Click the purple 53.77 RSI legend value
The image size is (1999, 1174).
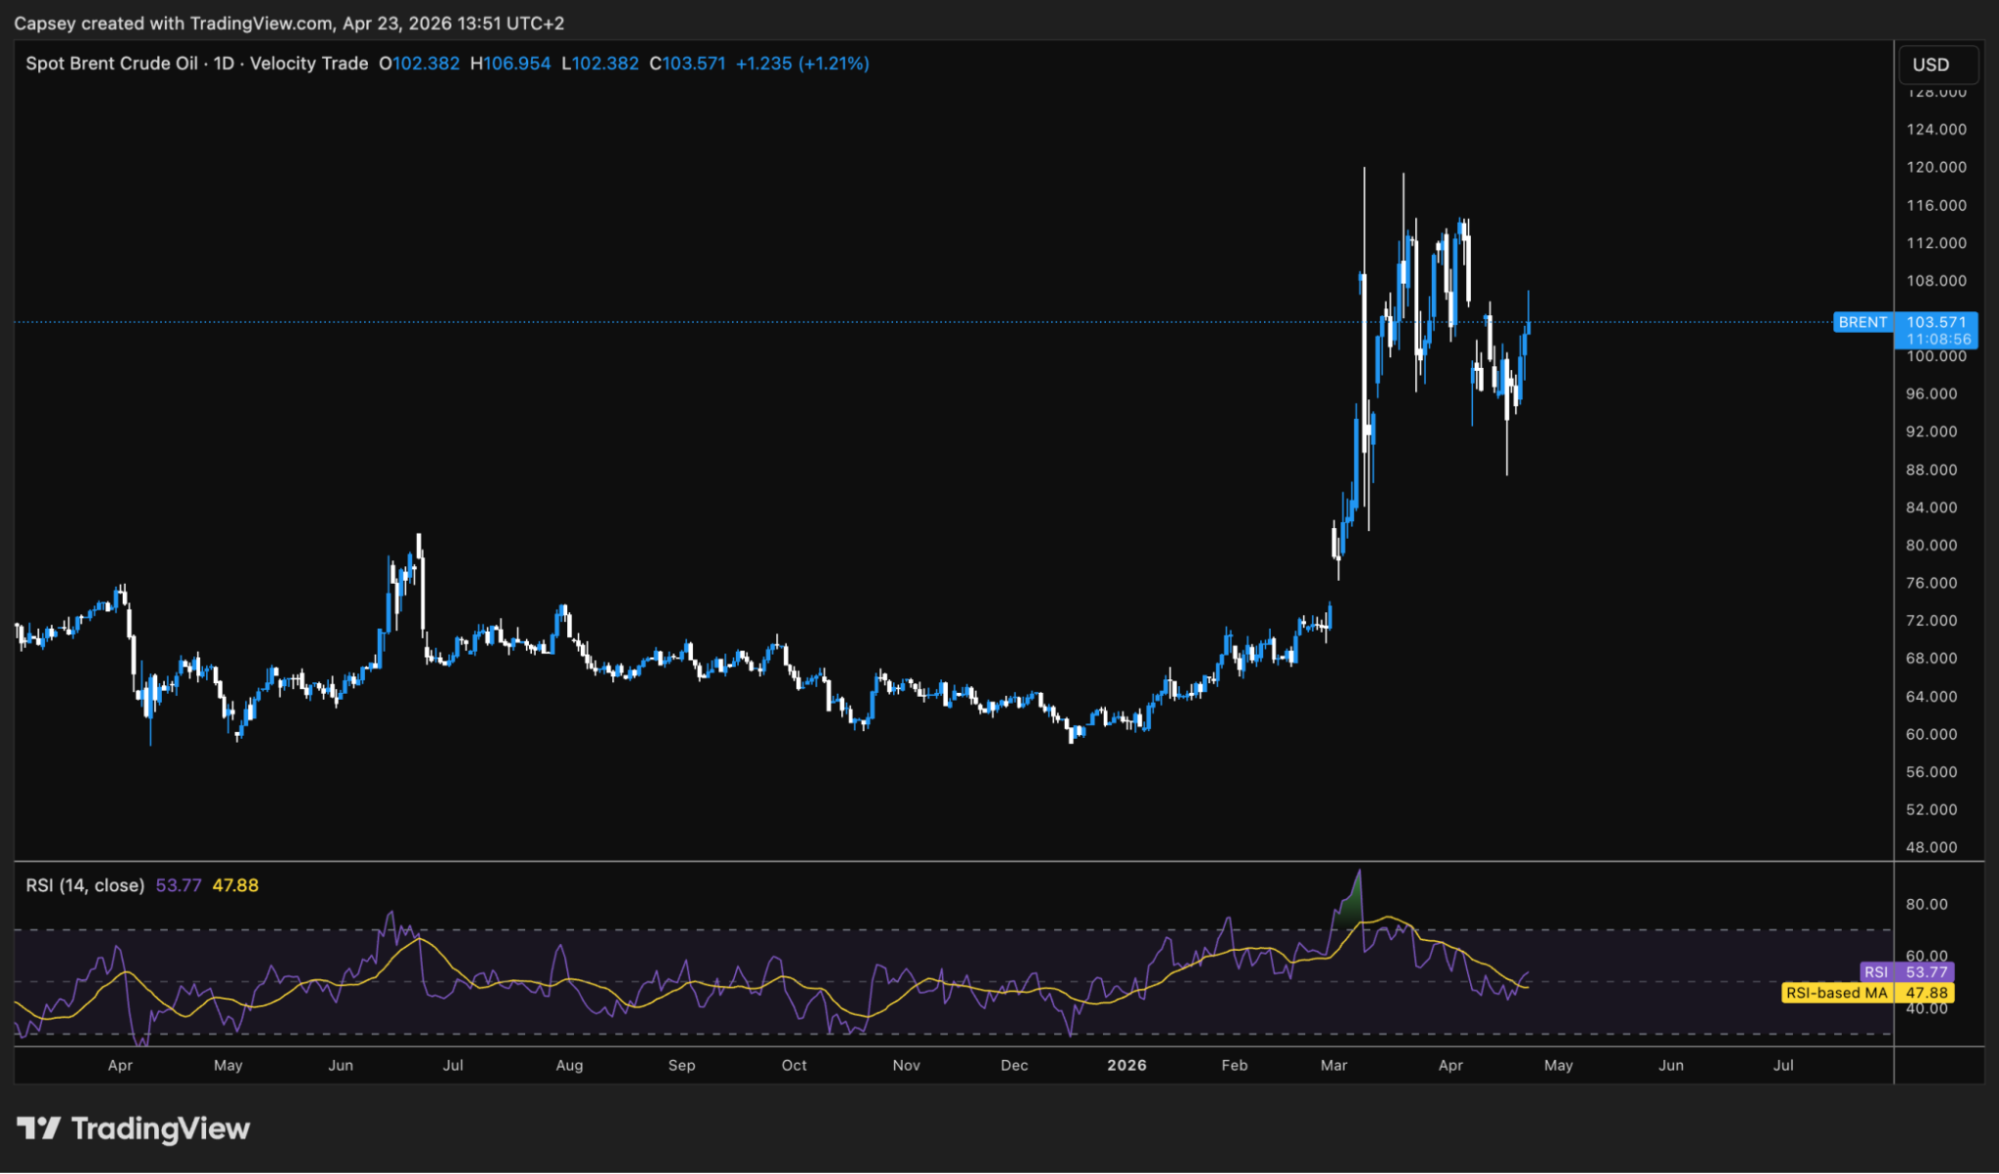(178, 885)
